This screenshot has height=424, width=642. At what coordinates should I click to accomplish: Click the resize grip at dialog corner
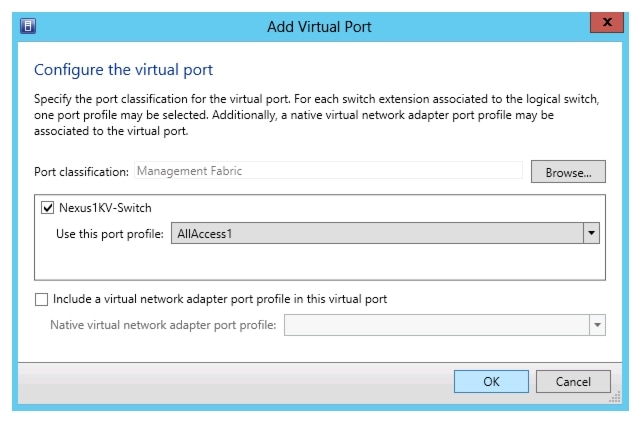[x=615, y=397]
